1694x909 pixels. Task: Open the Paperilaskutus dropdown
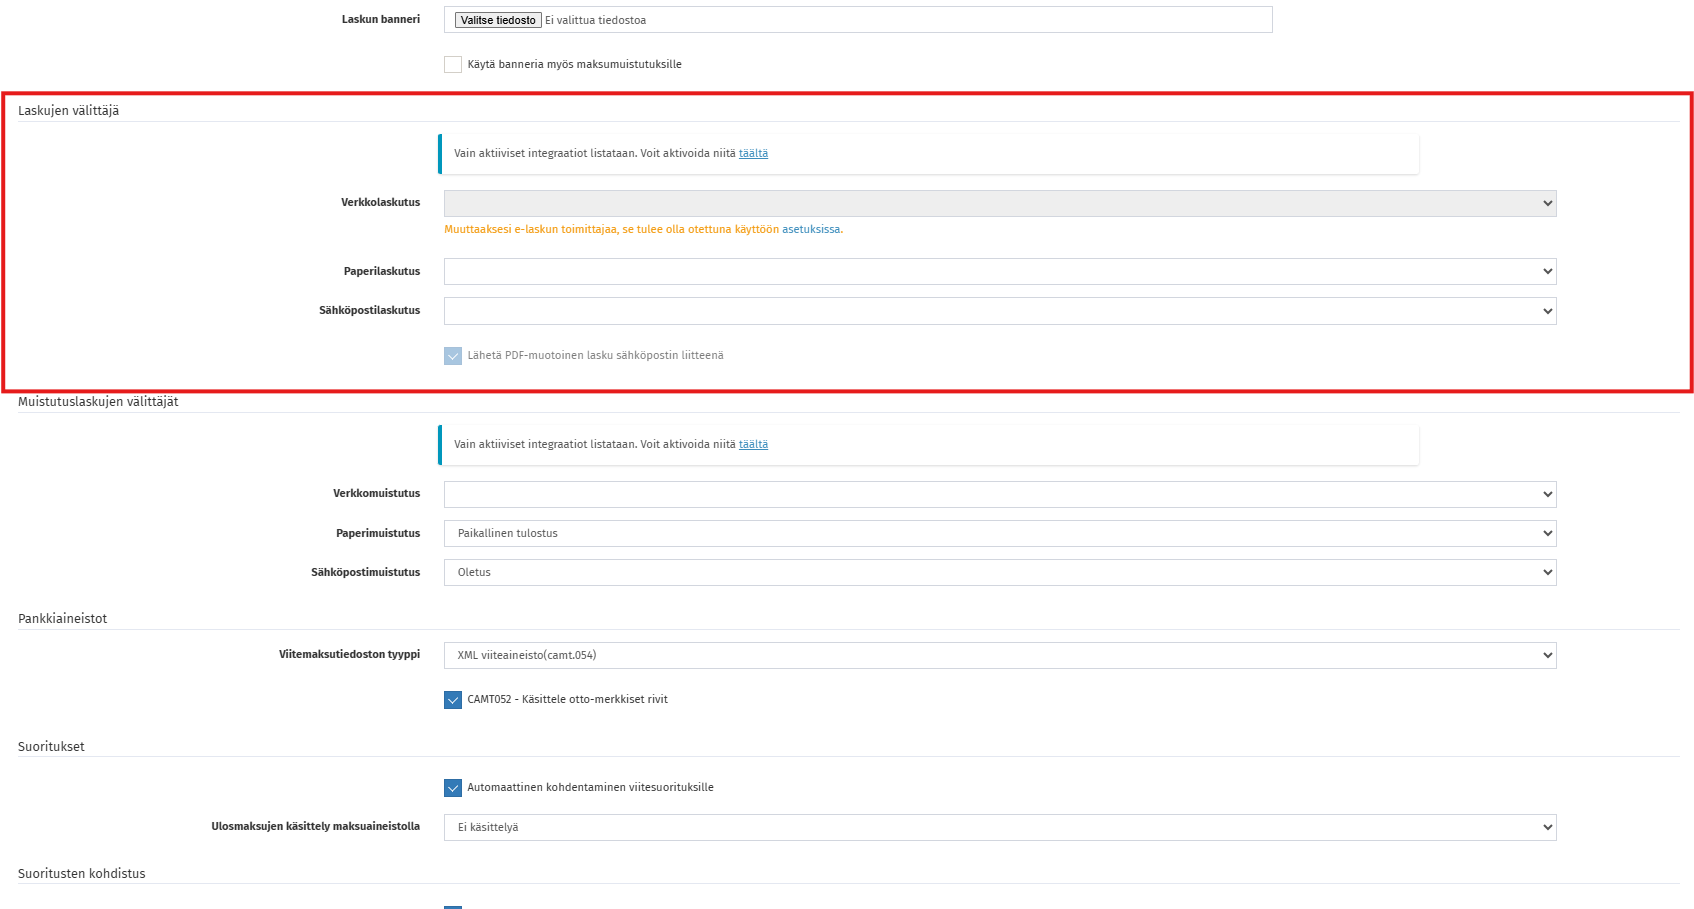pyautogui.click(x=1000, y=271)
